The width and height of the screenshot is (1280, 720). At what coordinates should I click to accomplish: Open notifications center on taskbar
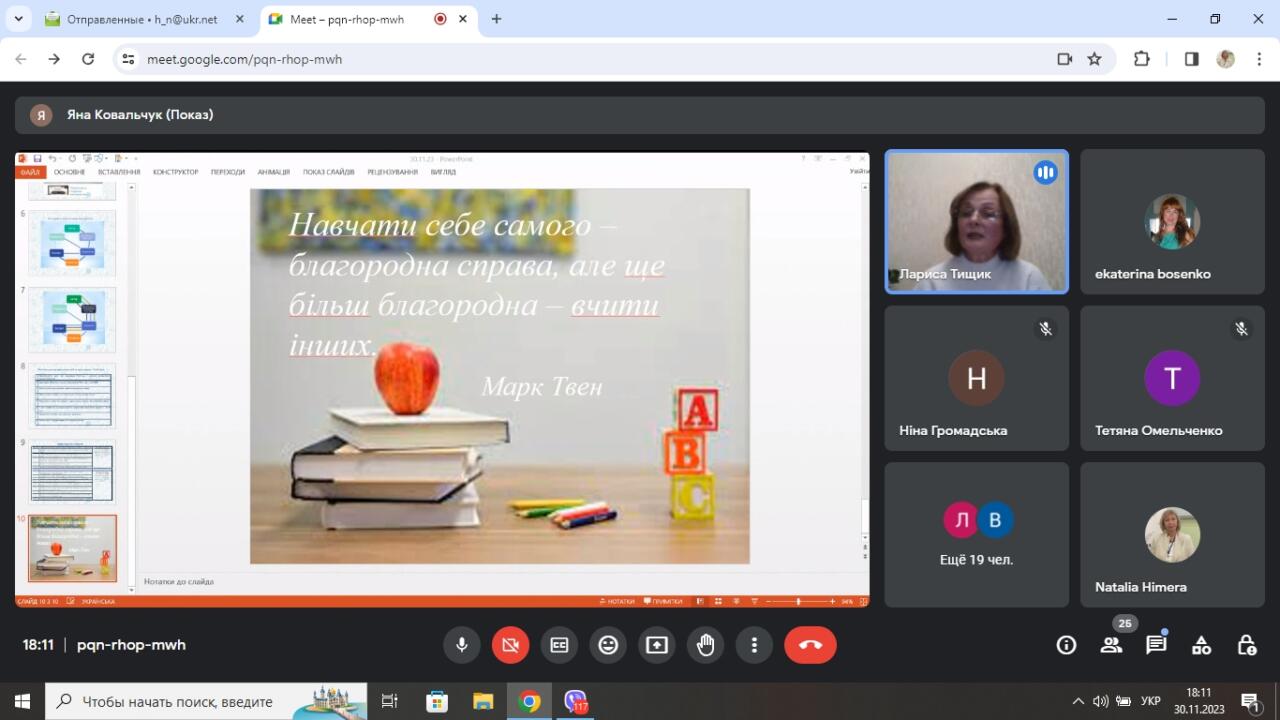(1250, 701)
